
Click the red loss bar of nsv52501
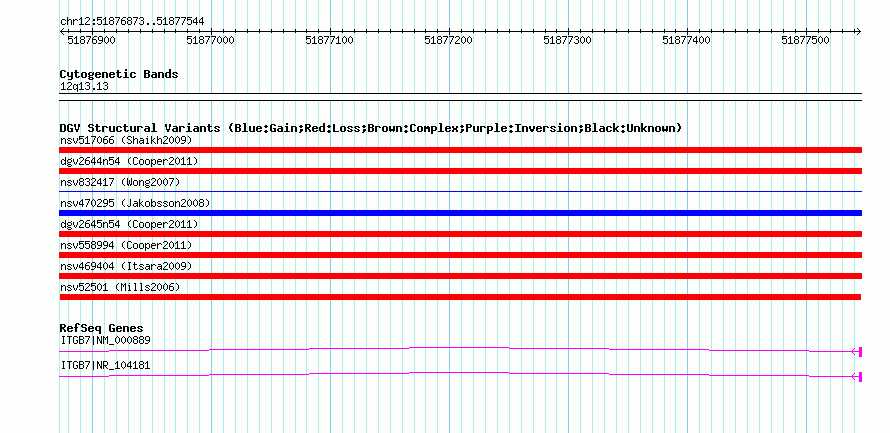point(460,297)
